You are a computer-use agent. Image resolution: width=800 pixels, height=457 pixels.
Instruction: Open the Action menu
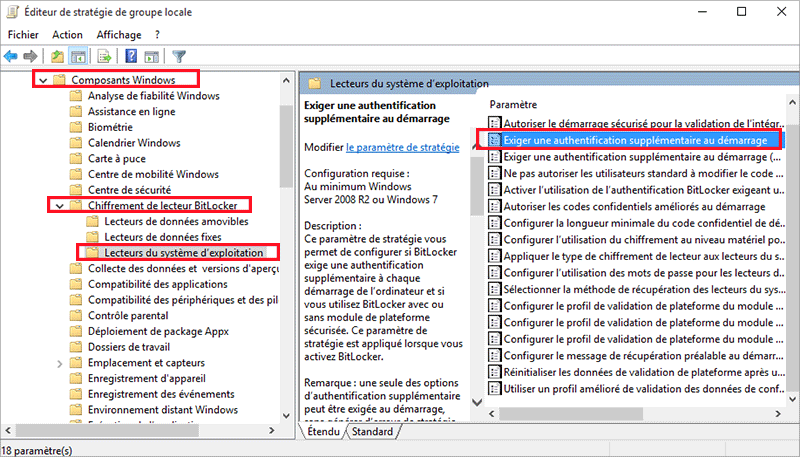click(x=67, y=35)
